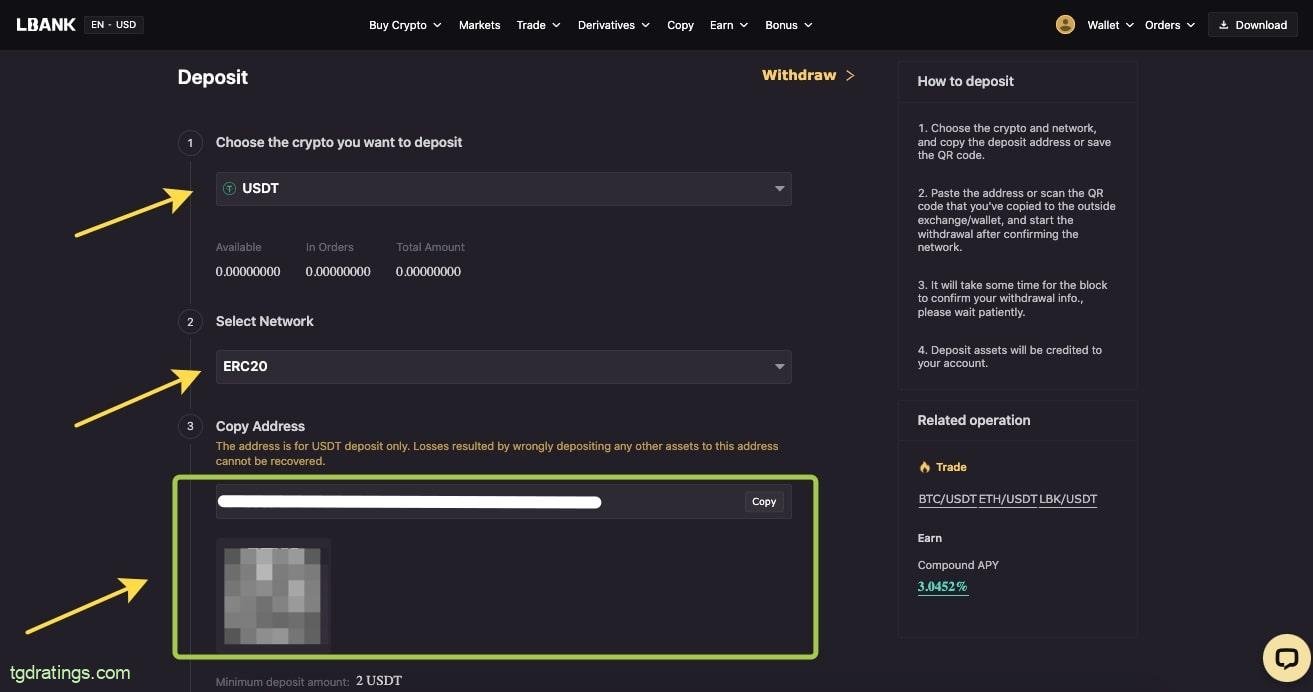Expand the Wallet dropdown menu

[1110, 25]
